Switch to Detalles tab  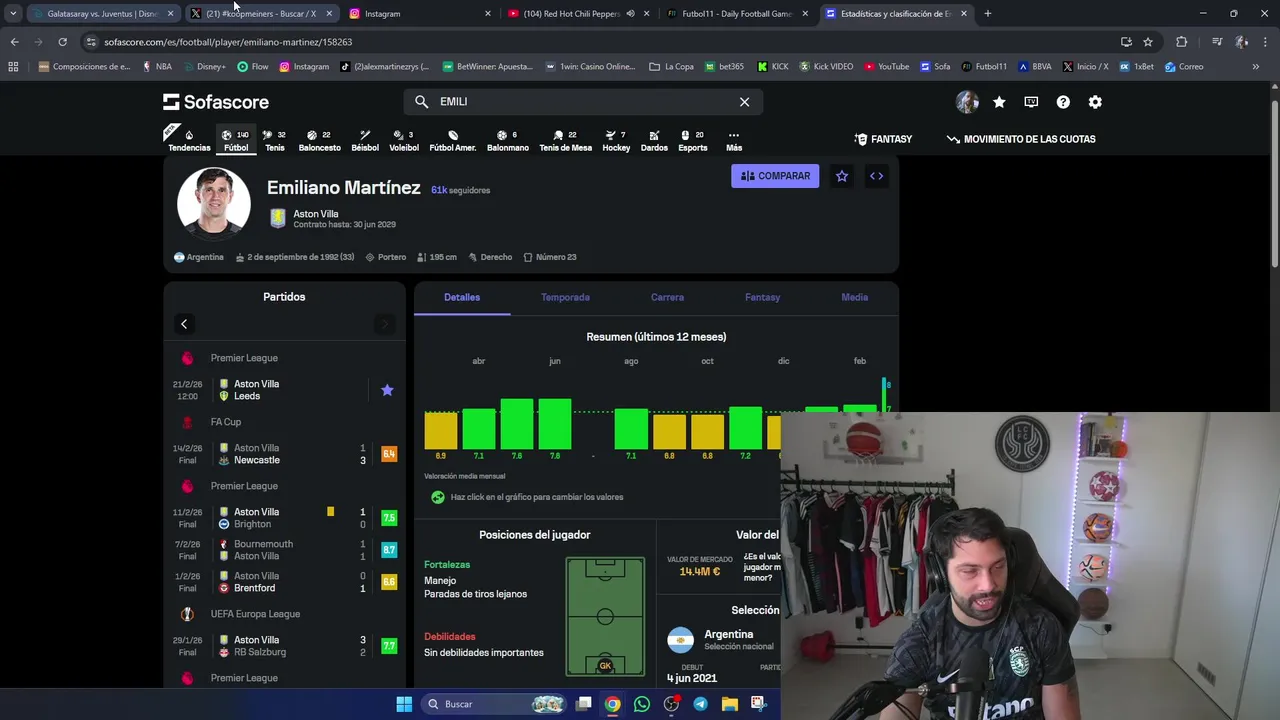click(462, 297)
